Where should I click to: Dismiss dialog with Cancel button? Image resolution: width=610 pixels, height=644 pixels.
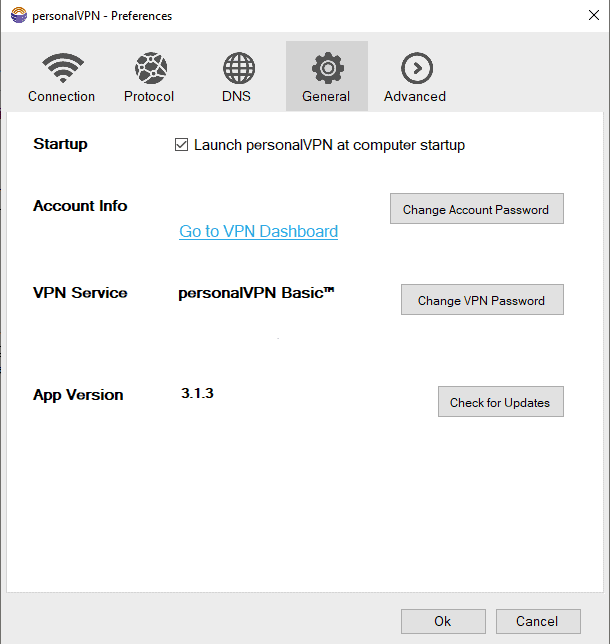pyautogui.click(x=538, y=621)
